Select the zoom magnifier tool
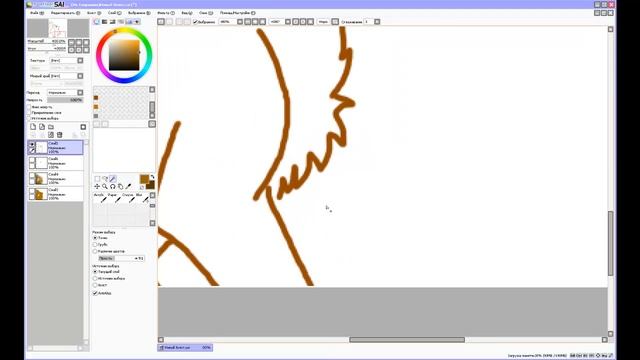This screenshot has height=360, width=640. click(x=105, y=187)
